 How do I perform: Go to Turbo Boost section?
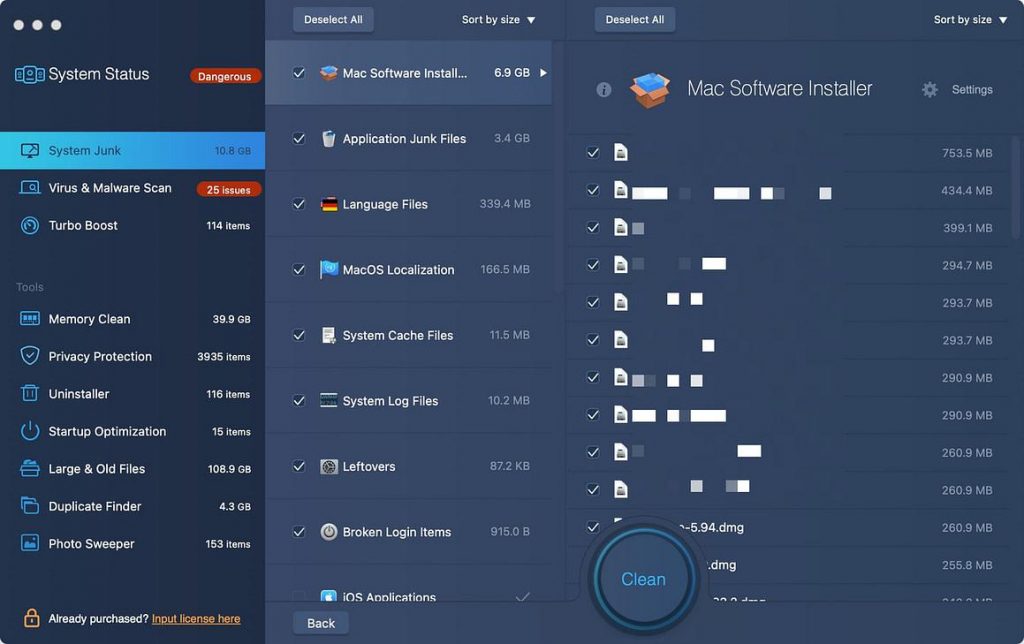83,226
